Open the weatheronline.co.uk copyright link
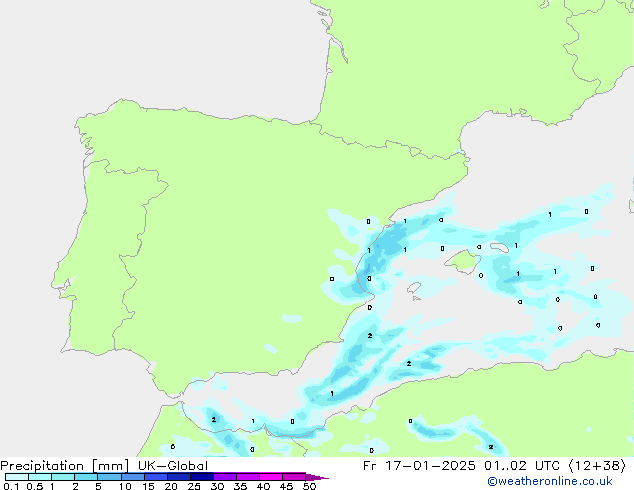 (x=550, y=481)
